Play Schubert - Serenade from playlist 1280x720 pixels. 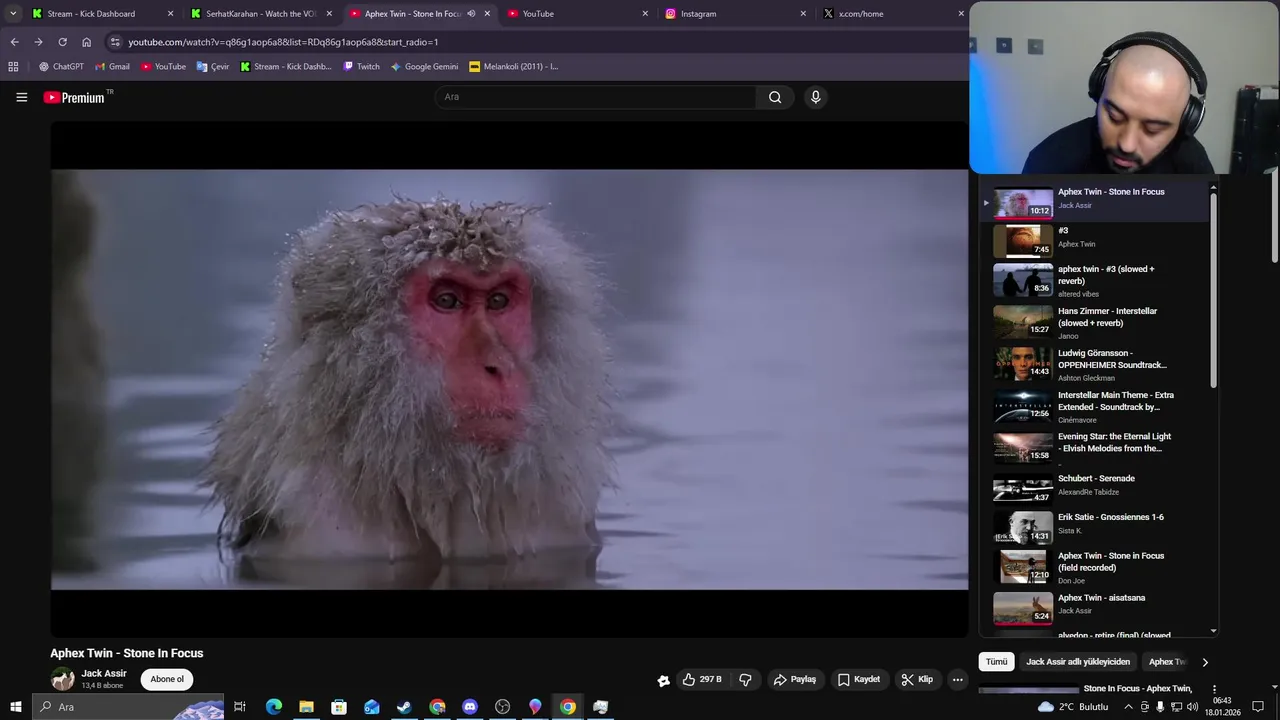tap(1095, 488)
